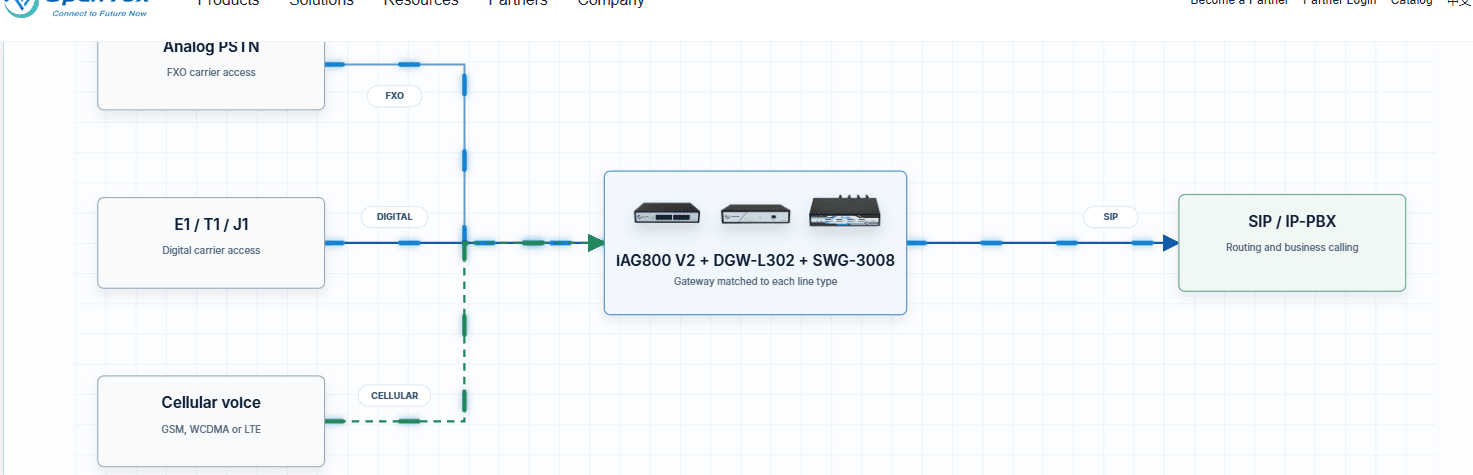
Task: Click the E1 / T1 / J1 heading
Action: click(x=211, y=224)
